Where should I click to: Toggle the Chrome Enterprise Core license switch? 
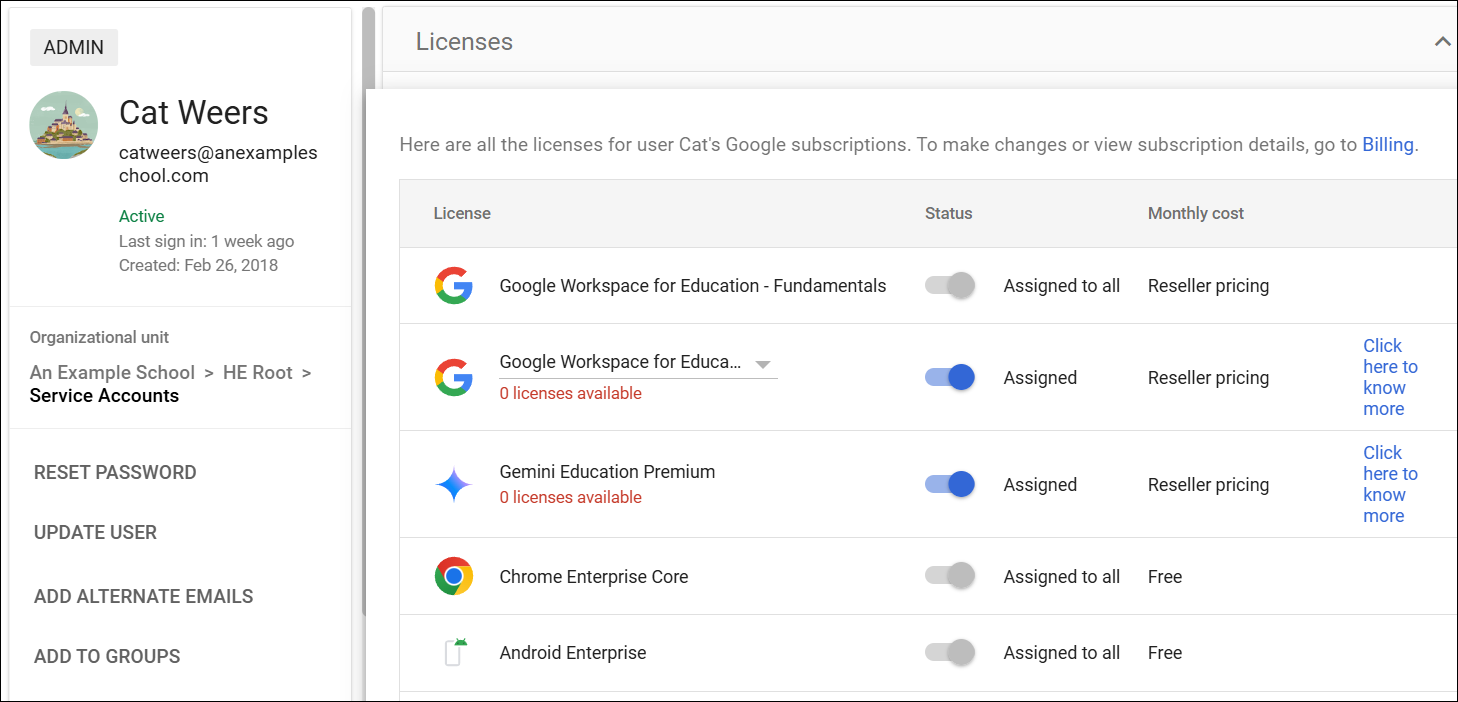pos(950,577)
